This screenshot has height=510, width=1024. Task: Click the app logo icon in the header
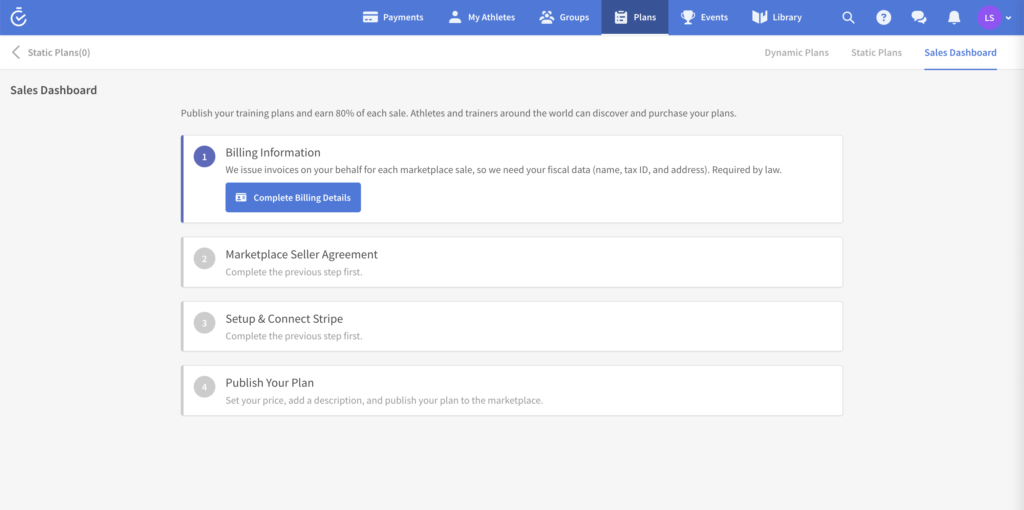point(18,17)
